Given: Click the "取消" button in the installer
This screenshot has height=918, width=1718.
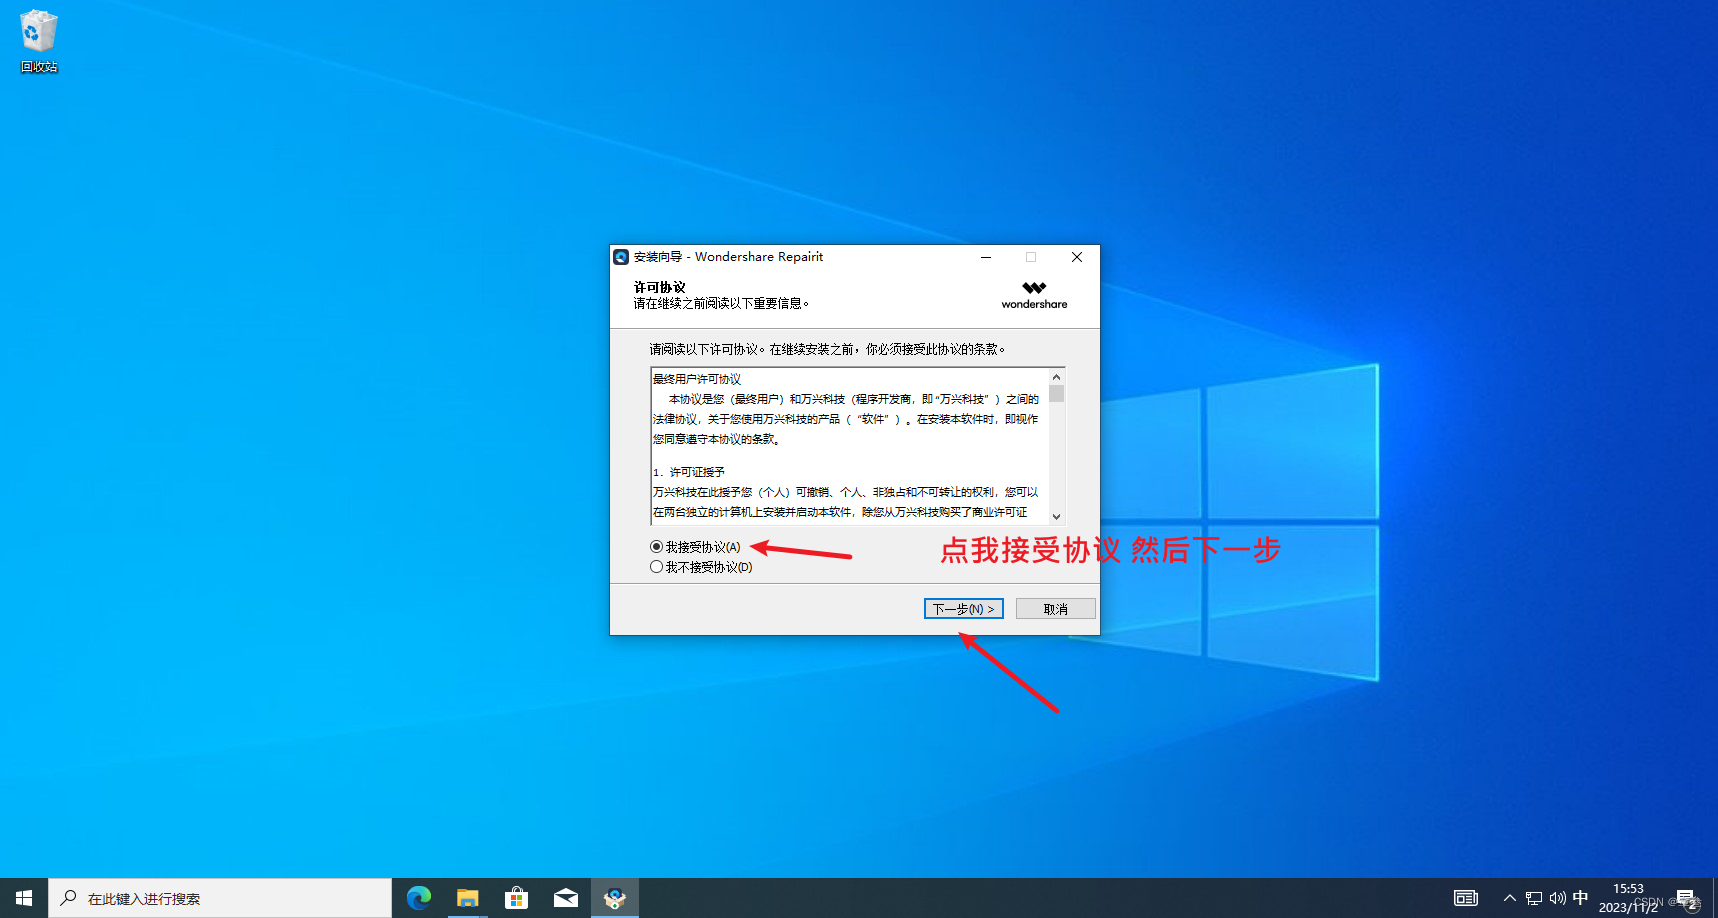Looking at the screenshot, I should [1055, 609].
